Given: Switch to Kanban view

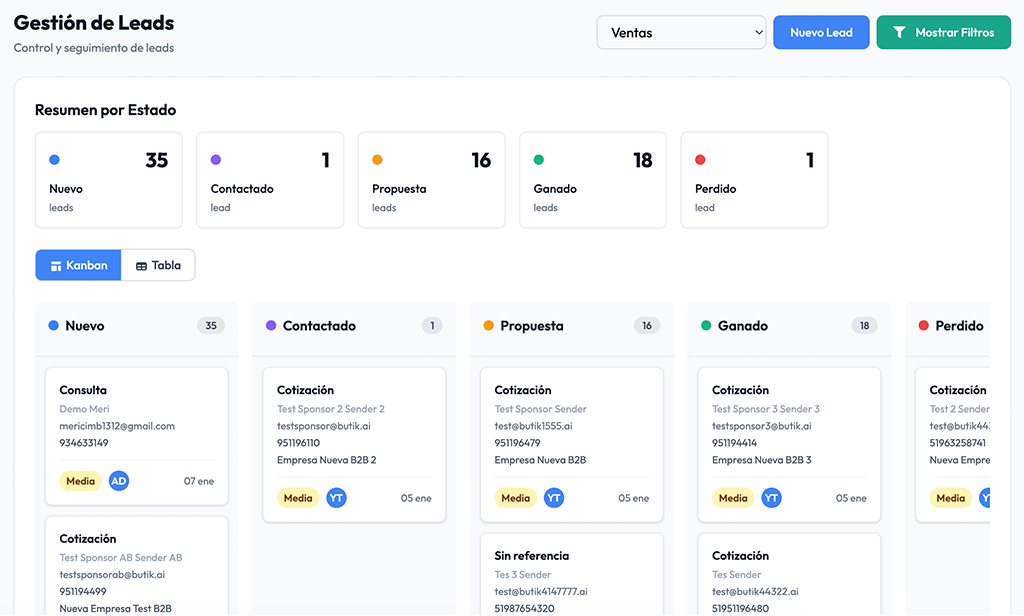Looking at the screenshot, I should [78, 265].
